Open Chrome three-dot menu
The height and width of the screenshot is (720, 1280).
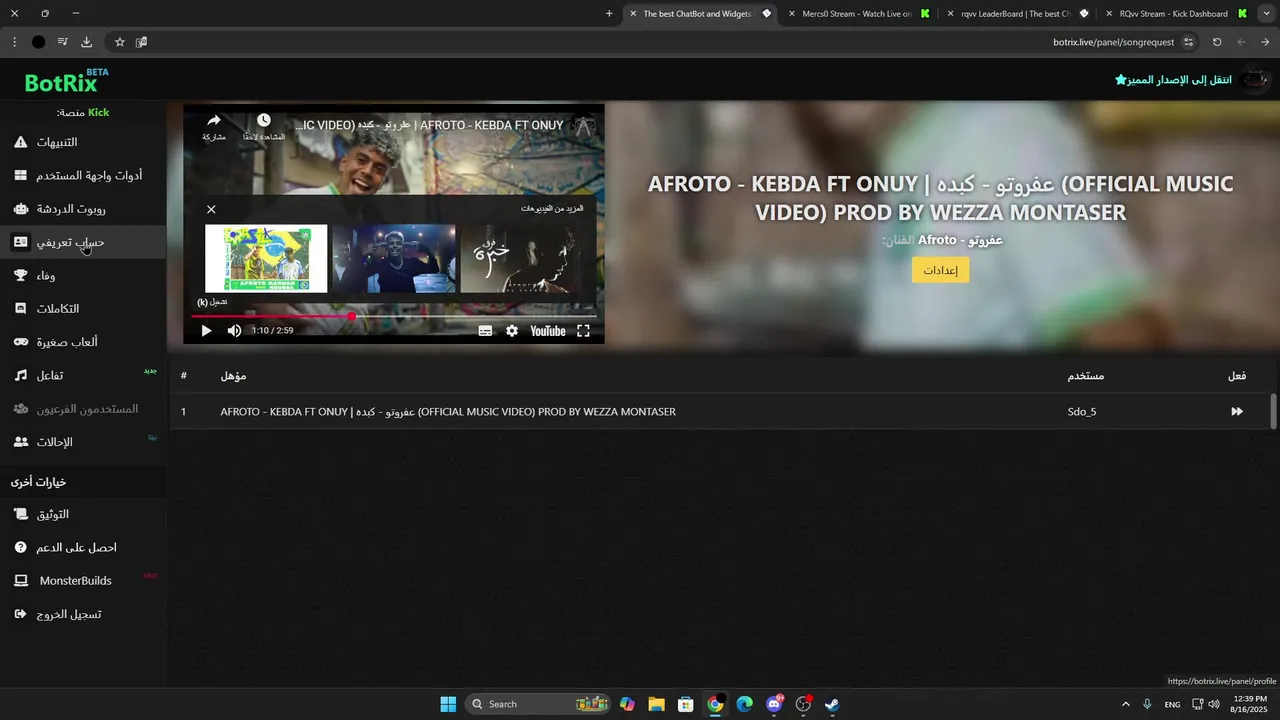point(14,42)
